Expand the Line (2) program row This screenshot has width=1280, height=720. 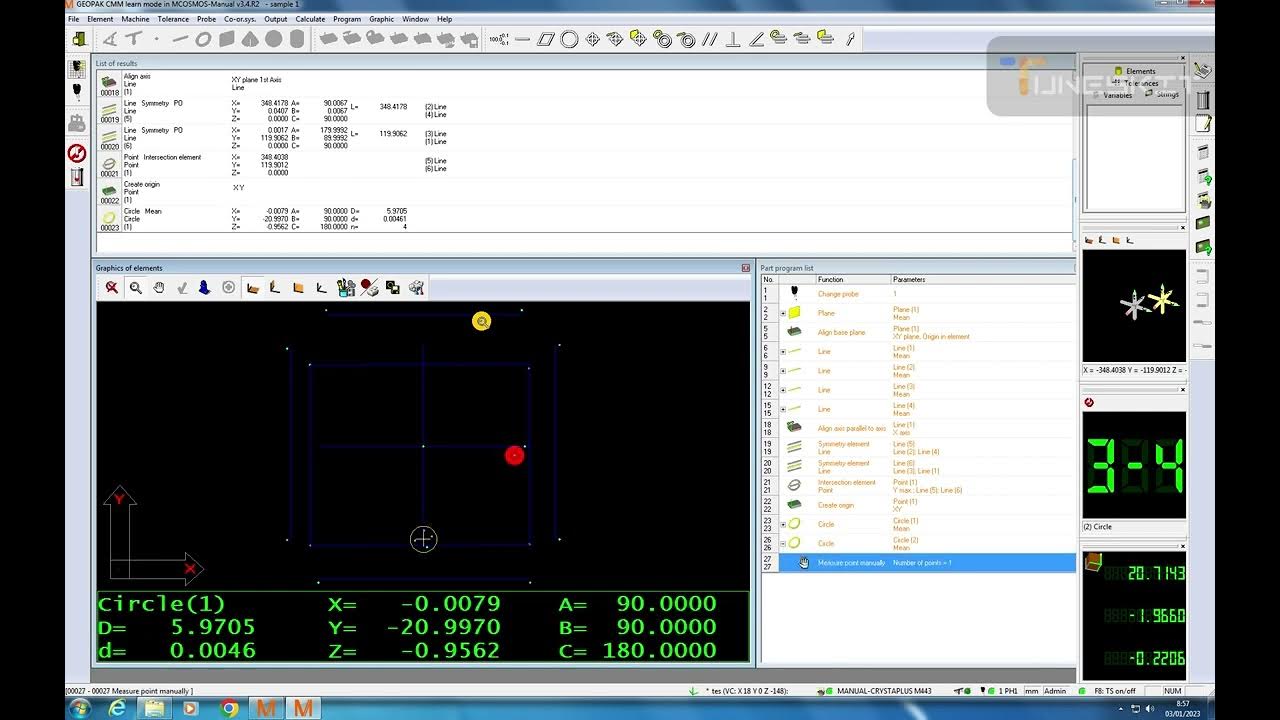(x=783, y=371)
